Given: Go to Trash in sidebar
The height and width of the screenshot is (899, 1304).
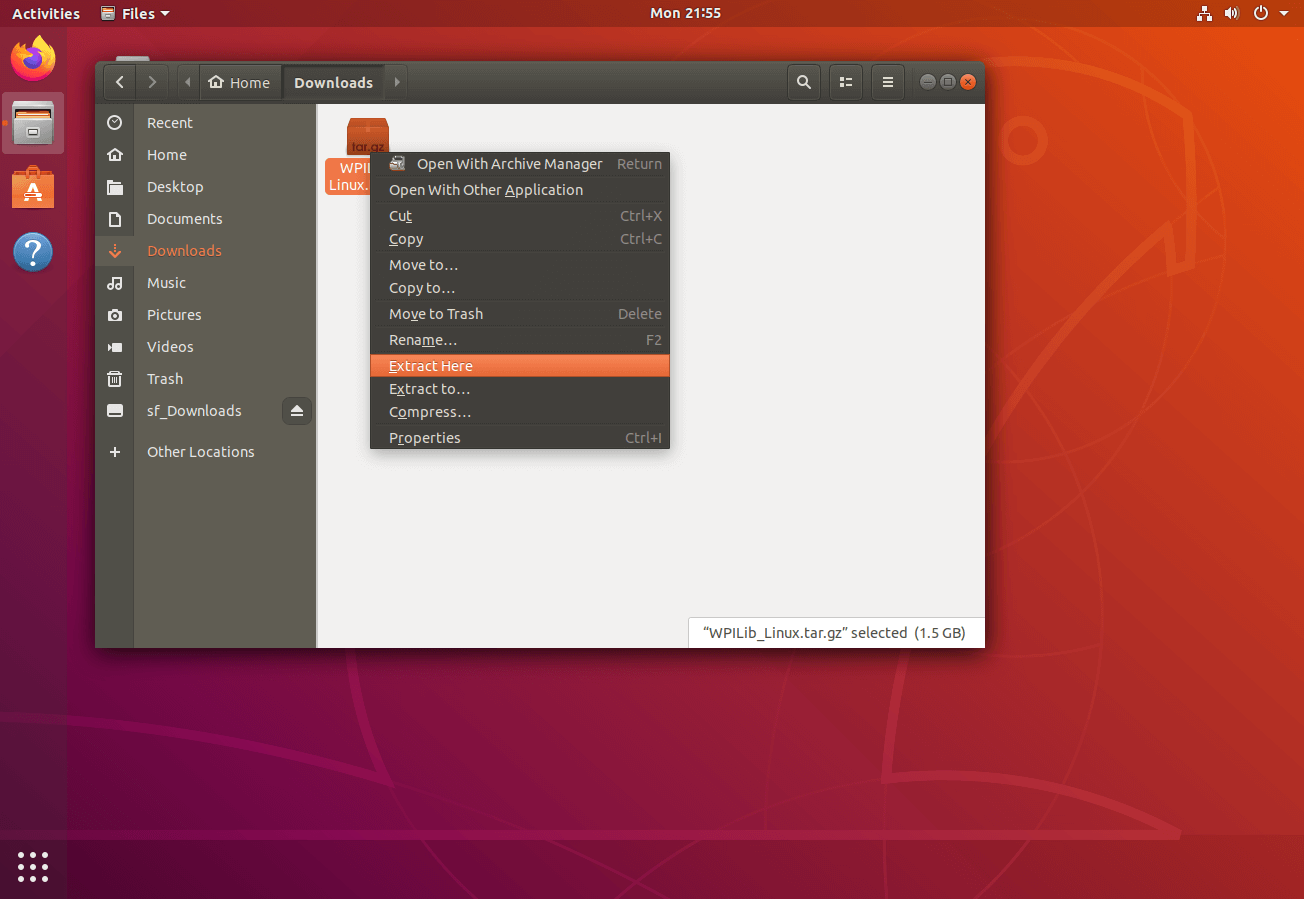Looking at the screenshot, I should (x=165, y=379).
